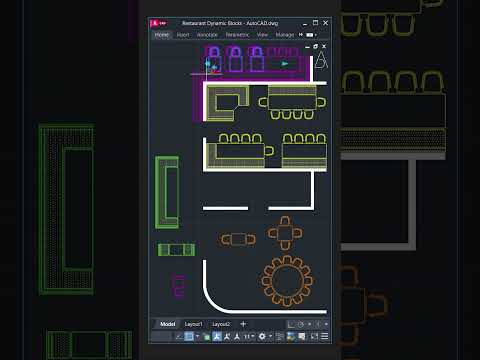Open the Parametric ribbon tab
Viewport: 480px width, 360px height.
pyautogui.click(x=237, y=35)
